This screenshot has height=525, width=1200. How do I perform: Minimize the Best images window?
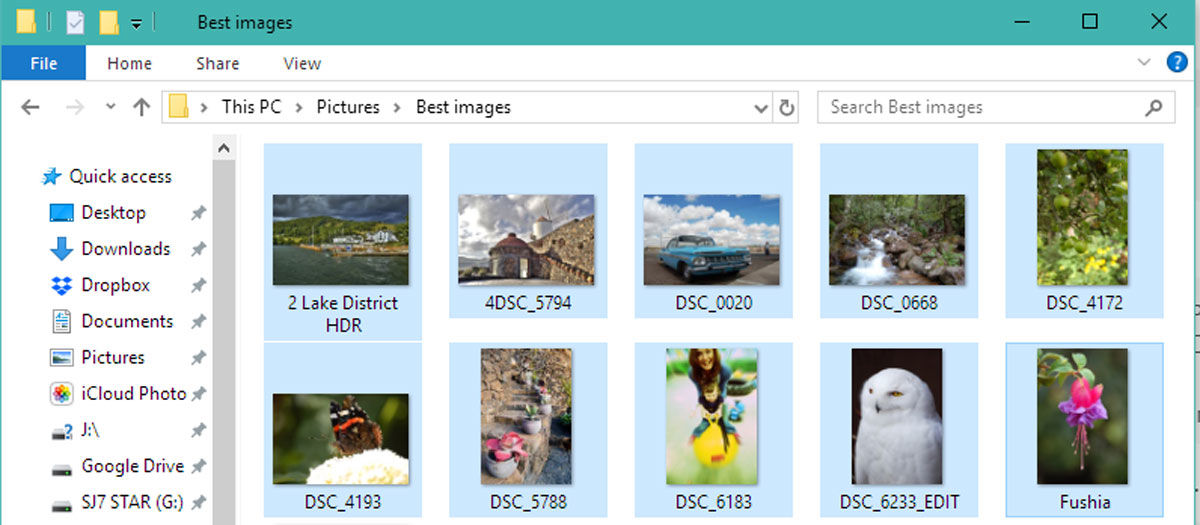coord(1022,21)
